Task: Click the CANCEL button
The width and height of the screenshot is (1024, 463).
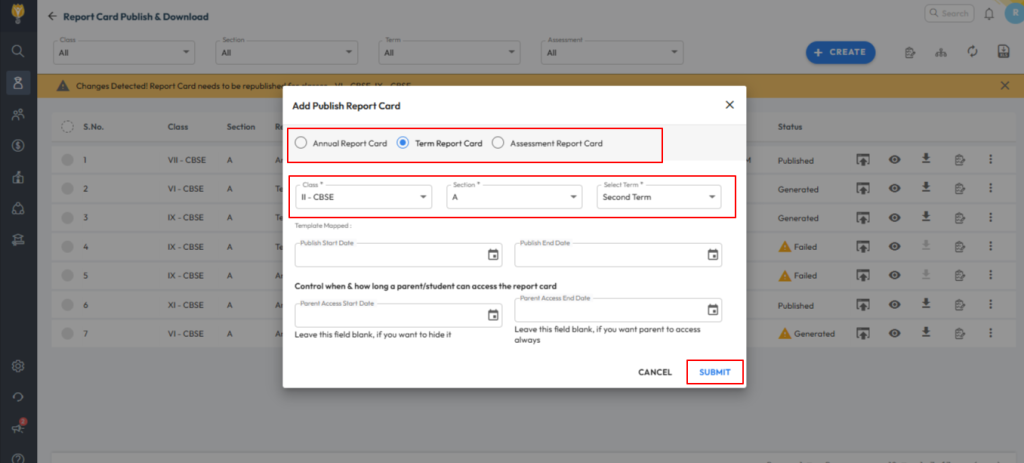Action: pos(655,372)
